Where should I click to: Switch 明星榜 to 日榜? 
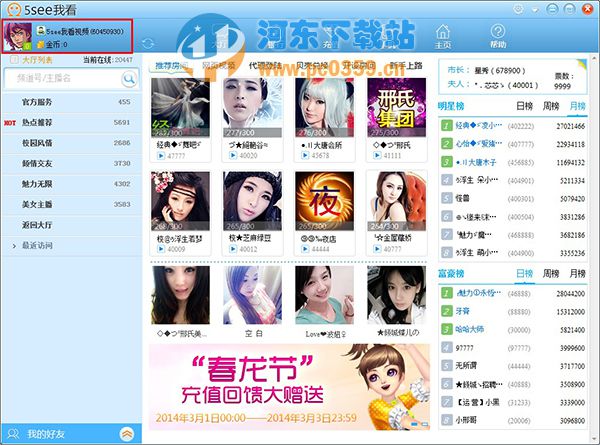pyautogui.click(x=524, y=106)
